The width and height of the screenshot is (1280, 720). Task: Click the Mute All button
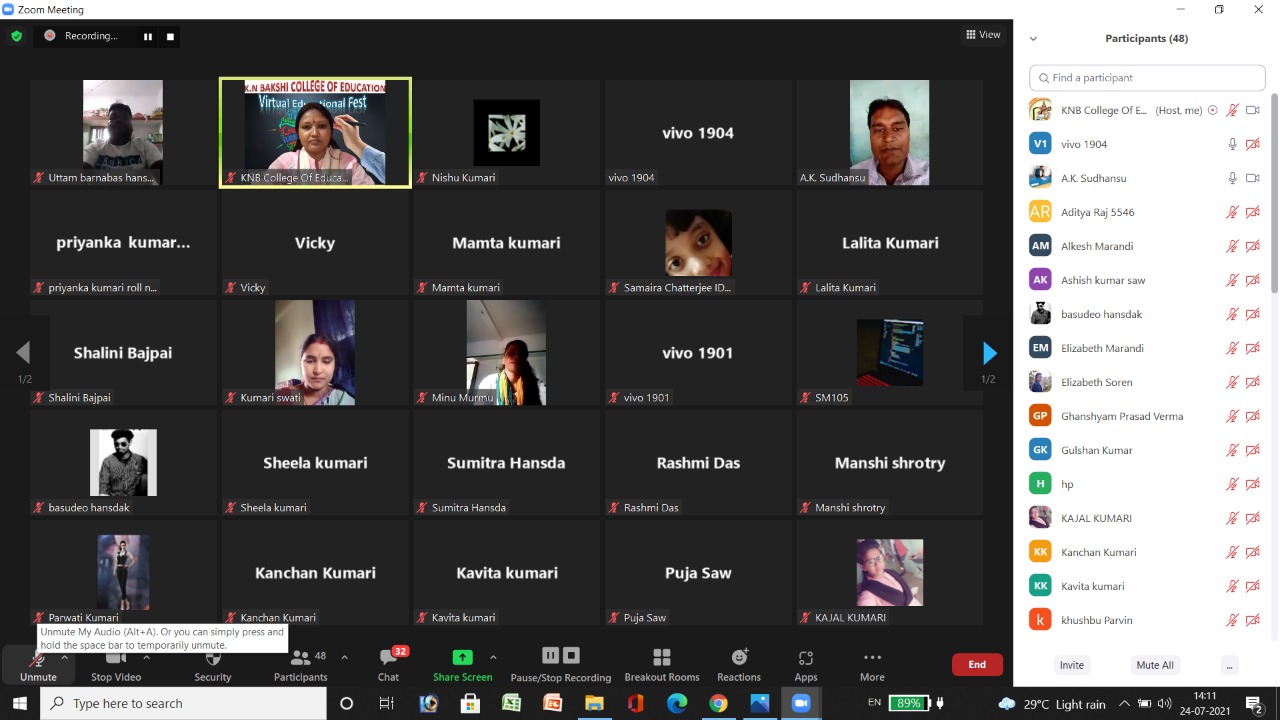click(1154, 665)
